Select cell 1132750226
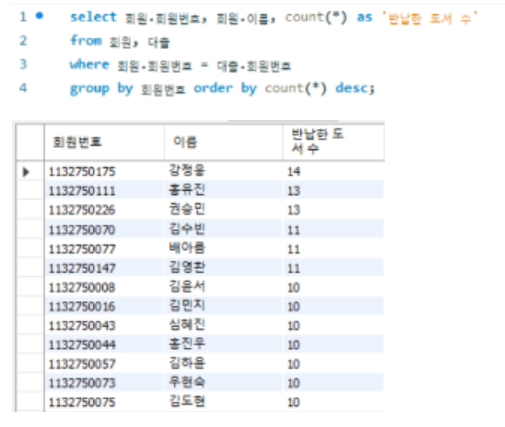The image size is (505, 427). coord(104,210)
